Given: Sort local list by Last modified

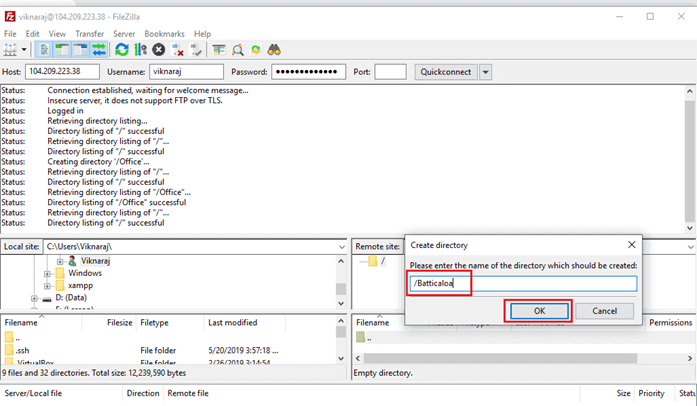Looking at the screenshot, I should (x=245, y=322).
